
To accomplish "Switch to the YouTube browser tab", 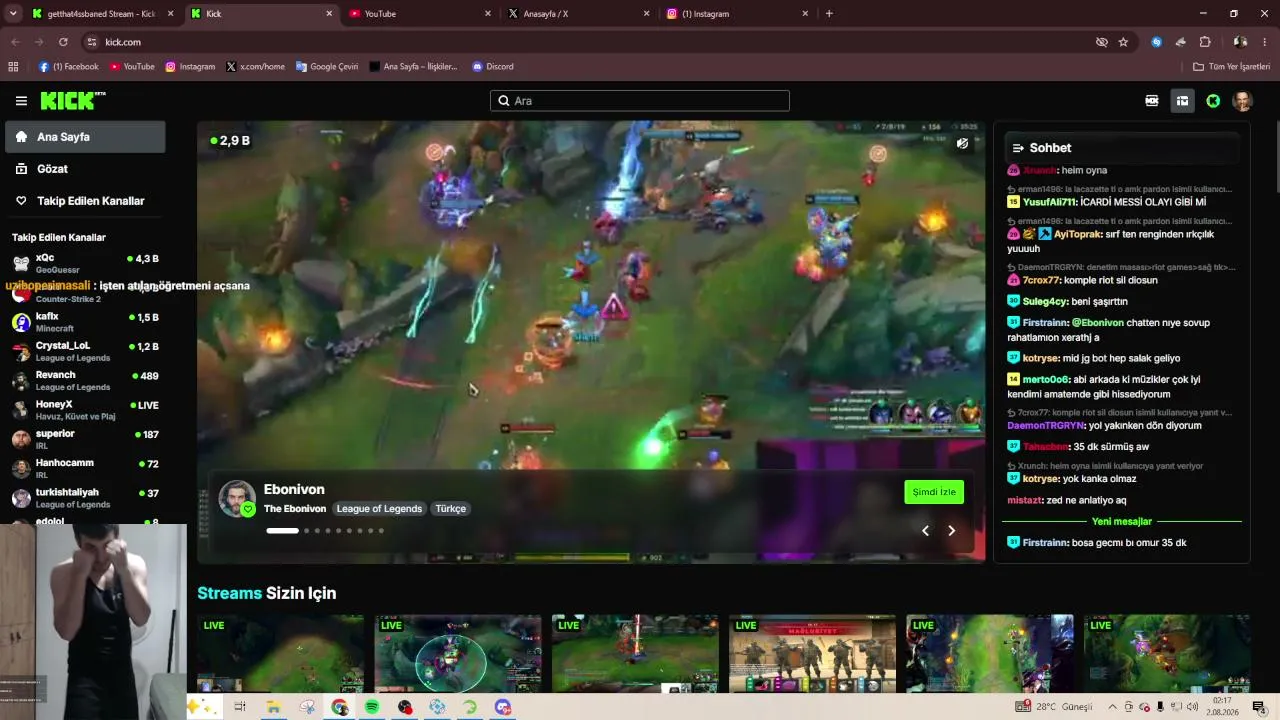I will pyautogui.click(x=420, y=14).
